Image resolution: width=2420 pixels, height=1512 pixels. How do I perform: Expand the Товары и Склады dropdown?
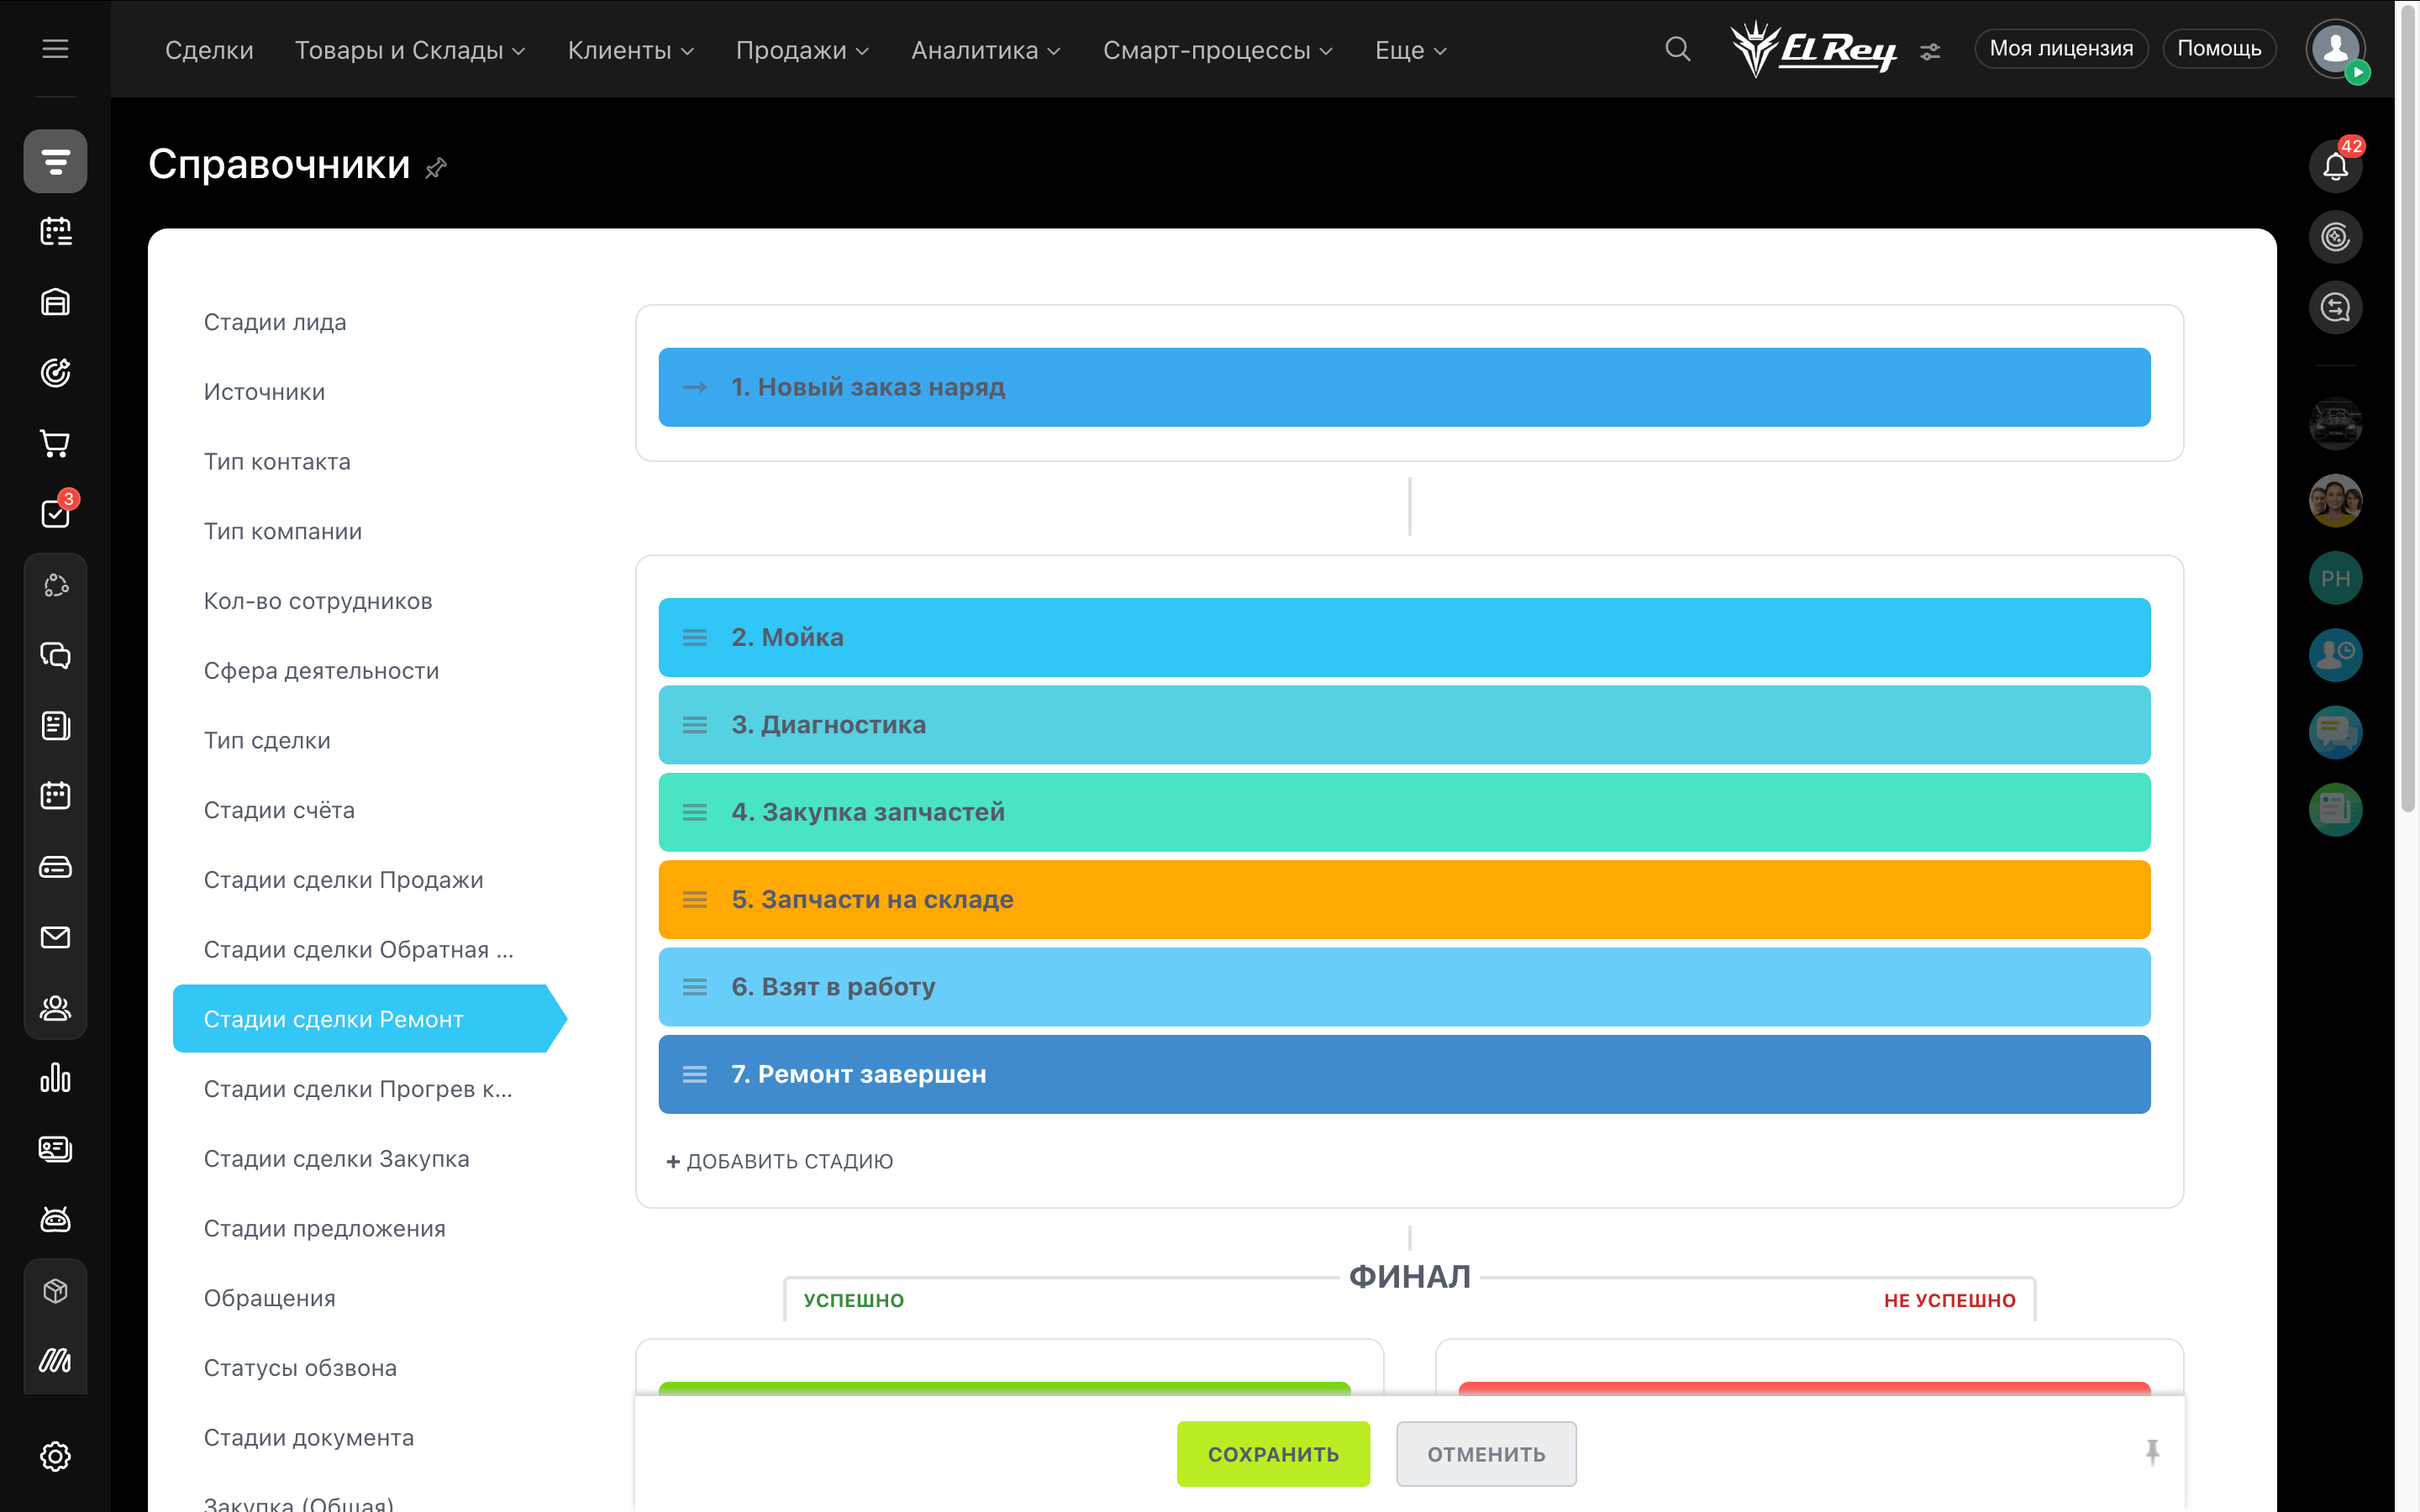(409, 50)
